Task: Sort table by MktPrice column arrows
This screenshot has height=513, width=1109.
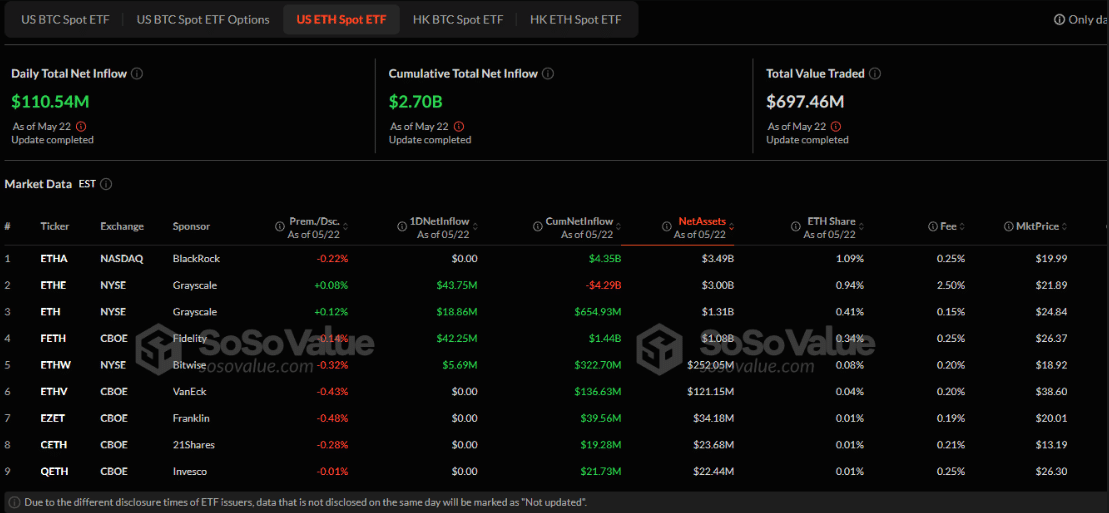Action: [1065, 227]
